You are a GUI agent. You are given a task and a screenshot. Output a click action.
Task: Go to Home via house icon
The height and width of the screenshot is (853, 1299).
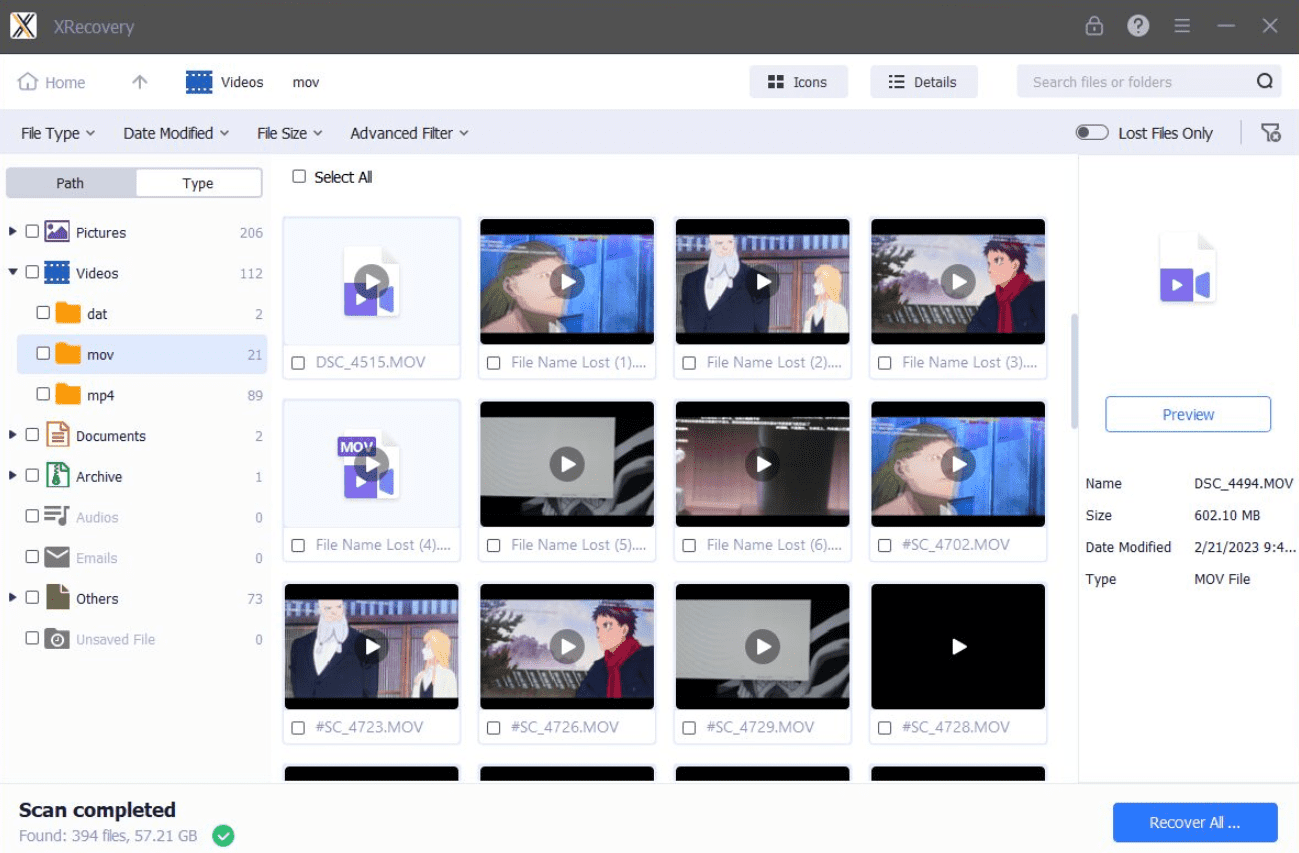[28, 82]
